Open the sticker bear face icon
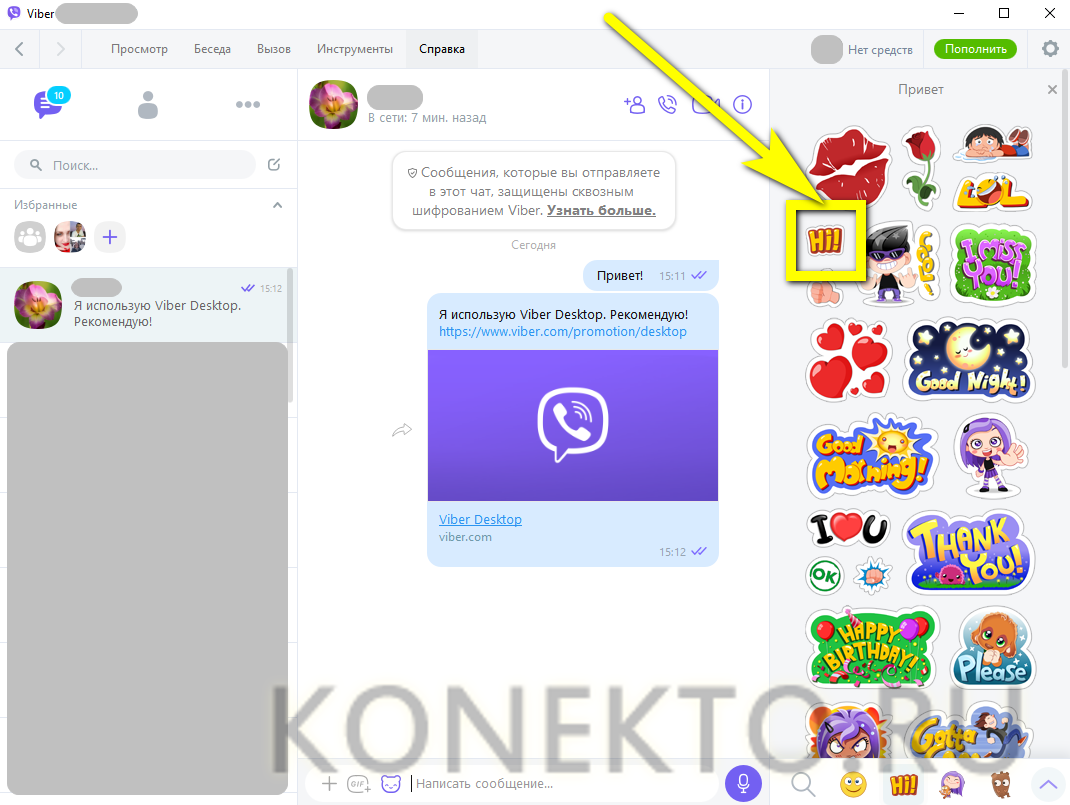The width and height of the screenshot is (1070, 805). click(x=390, y=784)
